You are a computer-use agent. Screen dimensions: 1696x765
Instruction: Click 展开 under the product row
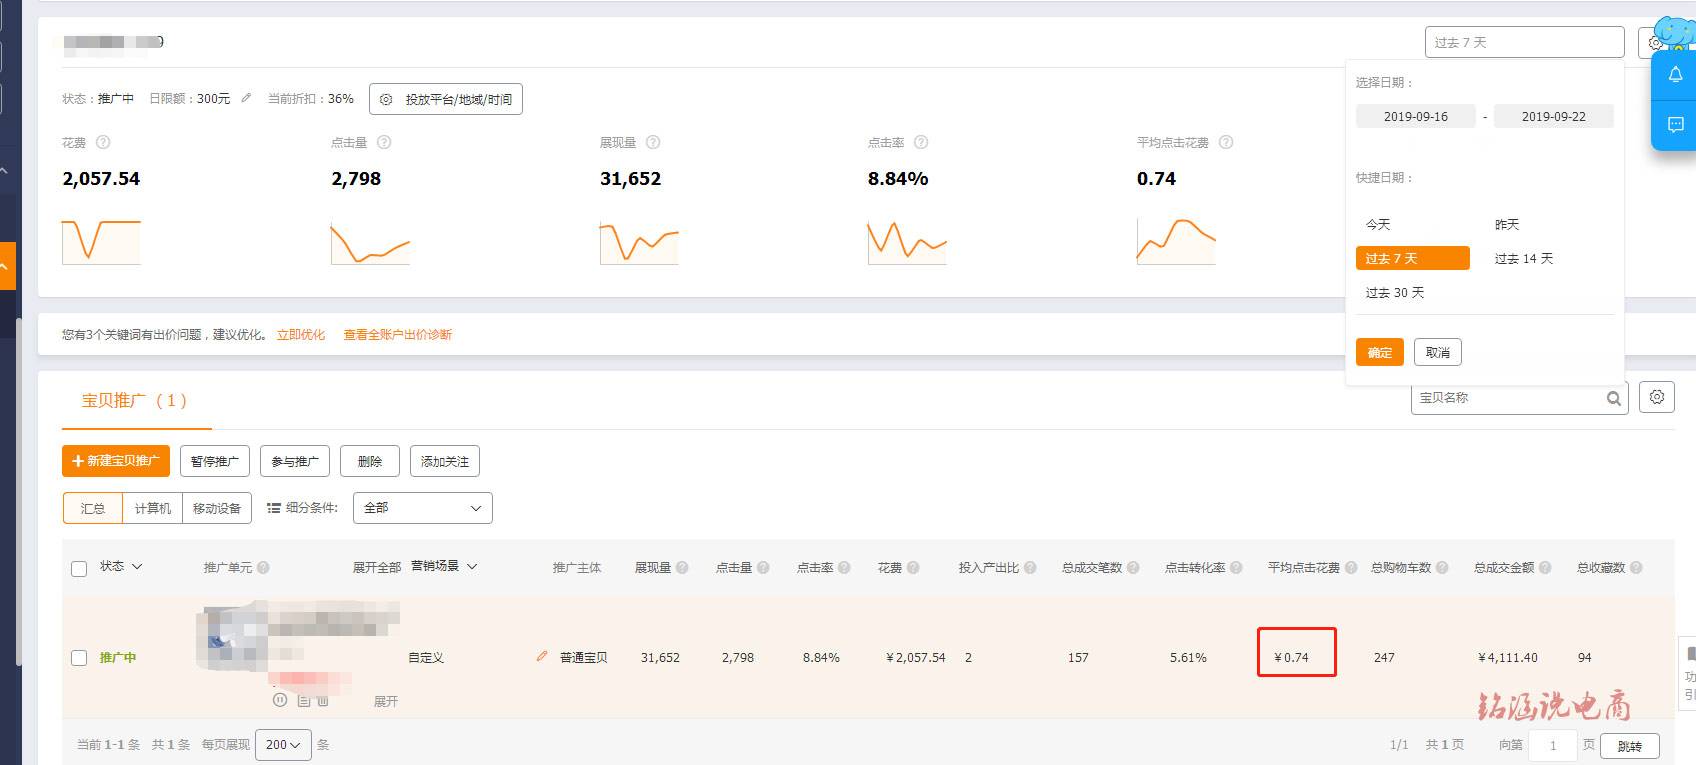click(386, 701)
